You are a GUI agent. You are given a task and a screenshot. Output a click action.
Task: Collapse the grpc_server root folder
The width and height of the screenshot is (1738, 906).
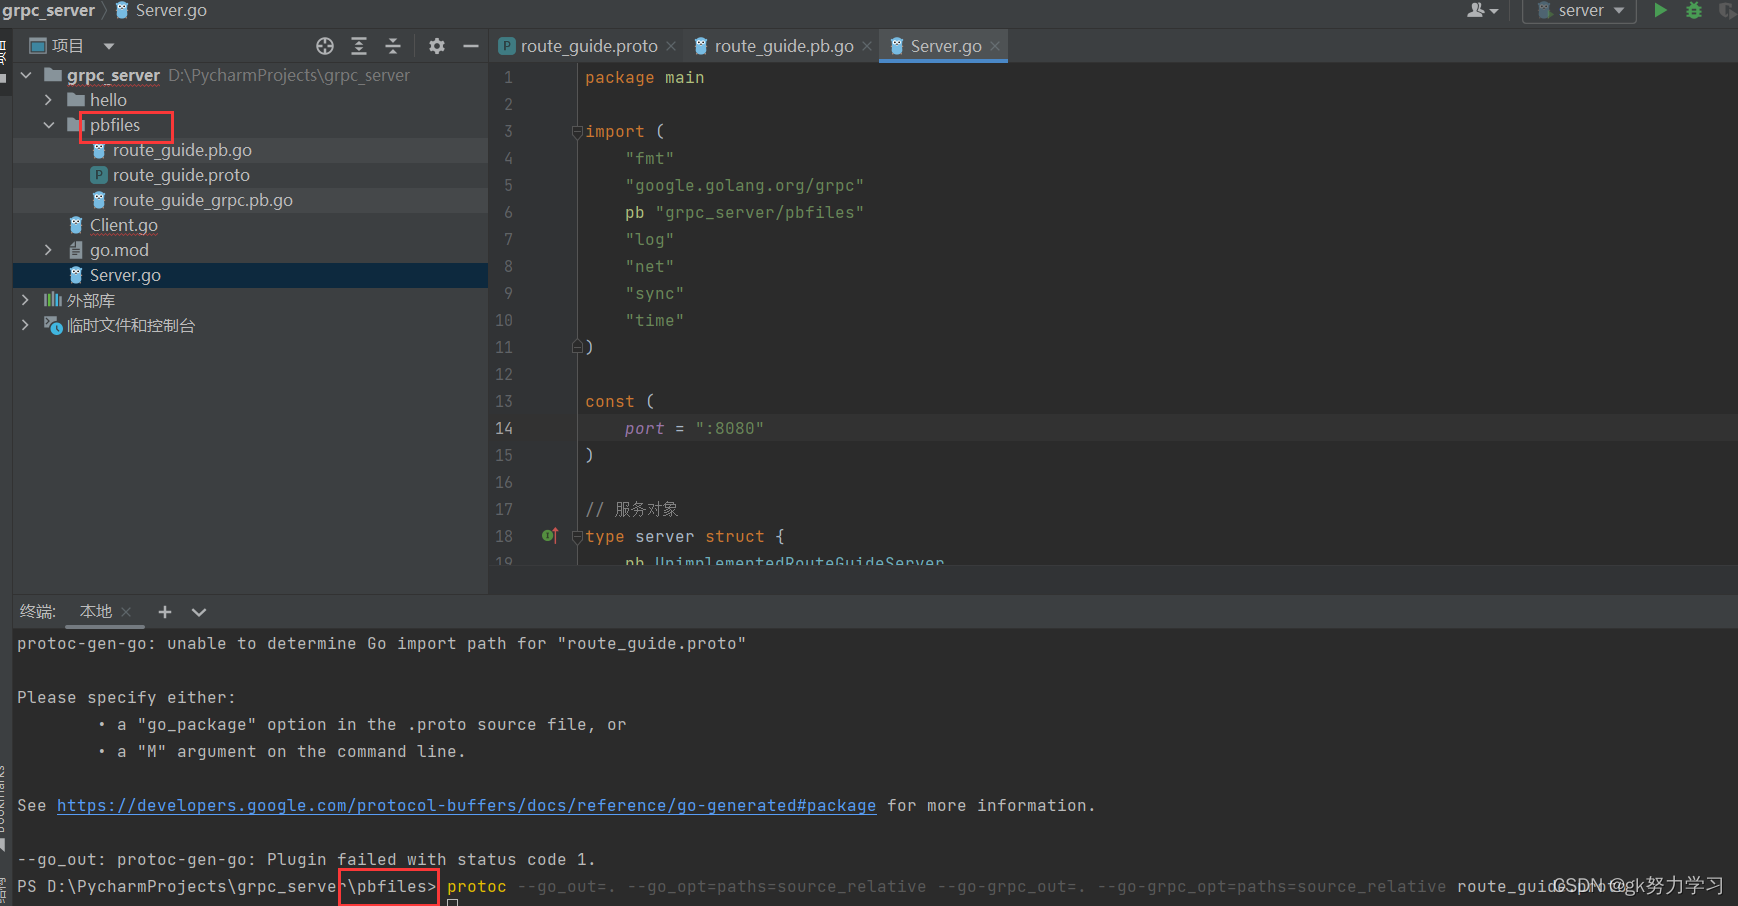pos(26,75)
